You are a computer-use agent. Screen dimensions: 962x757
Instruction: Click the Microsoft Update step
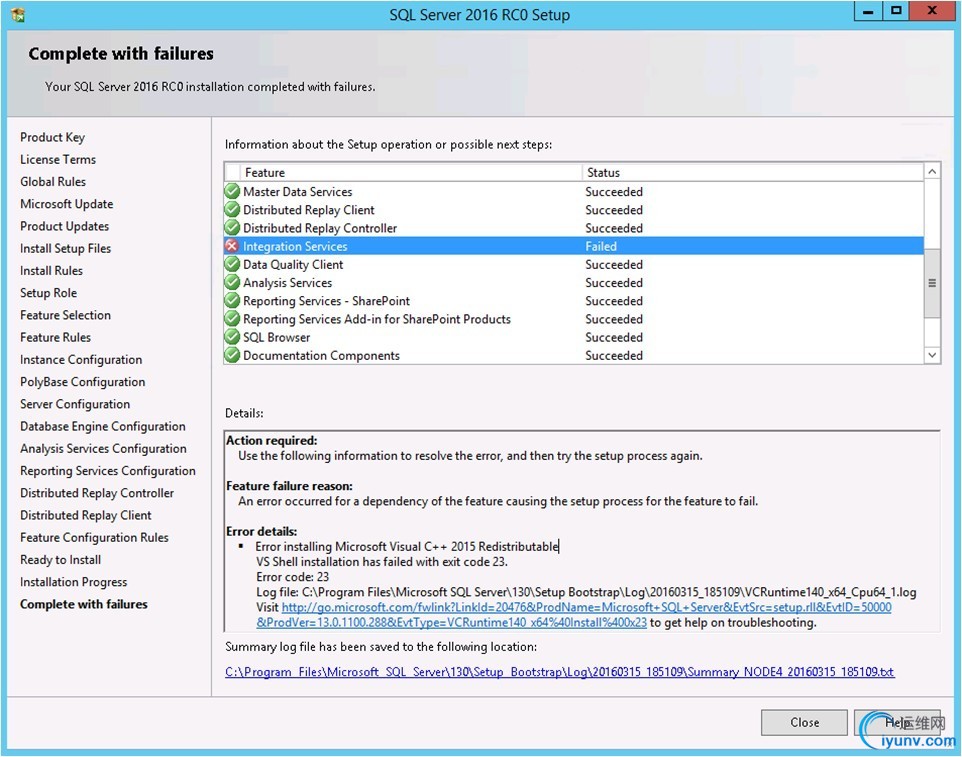click(66, 204)
